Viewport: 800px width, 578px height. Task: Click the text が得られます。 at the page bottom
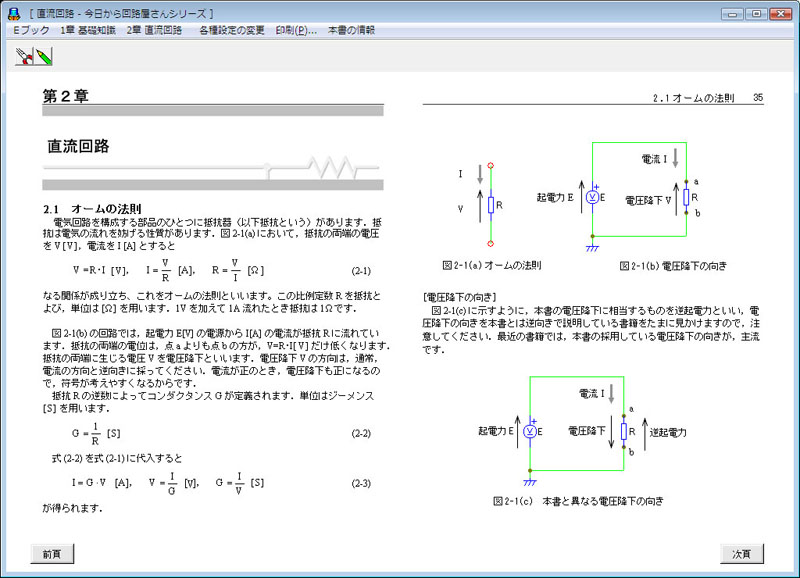(x=72, y=508)
